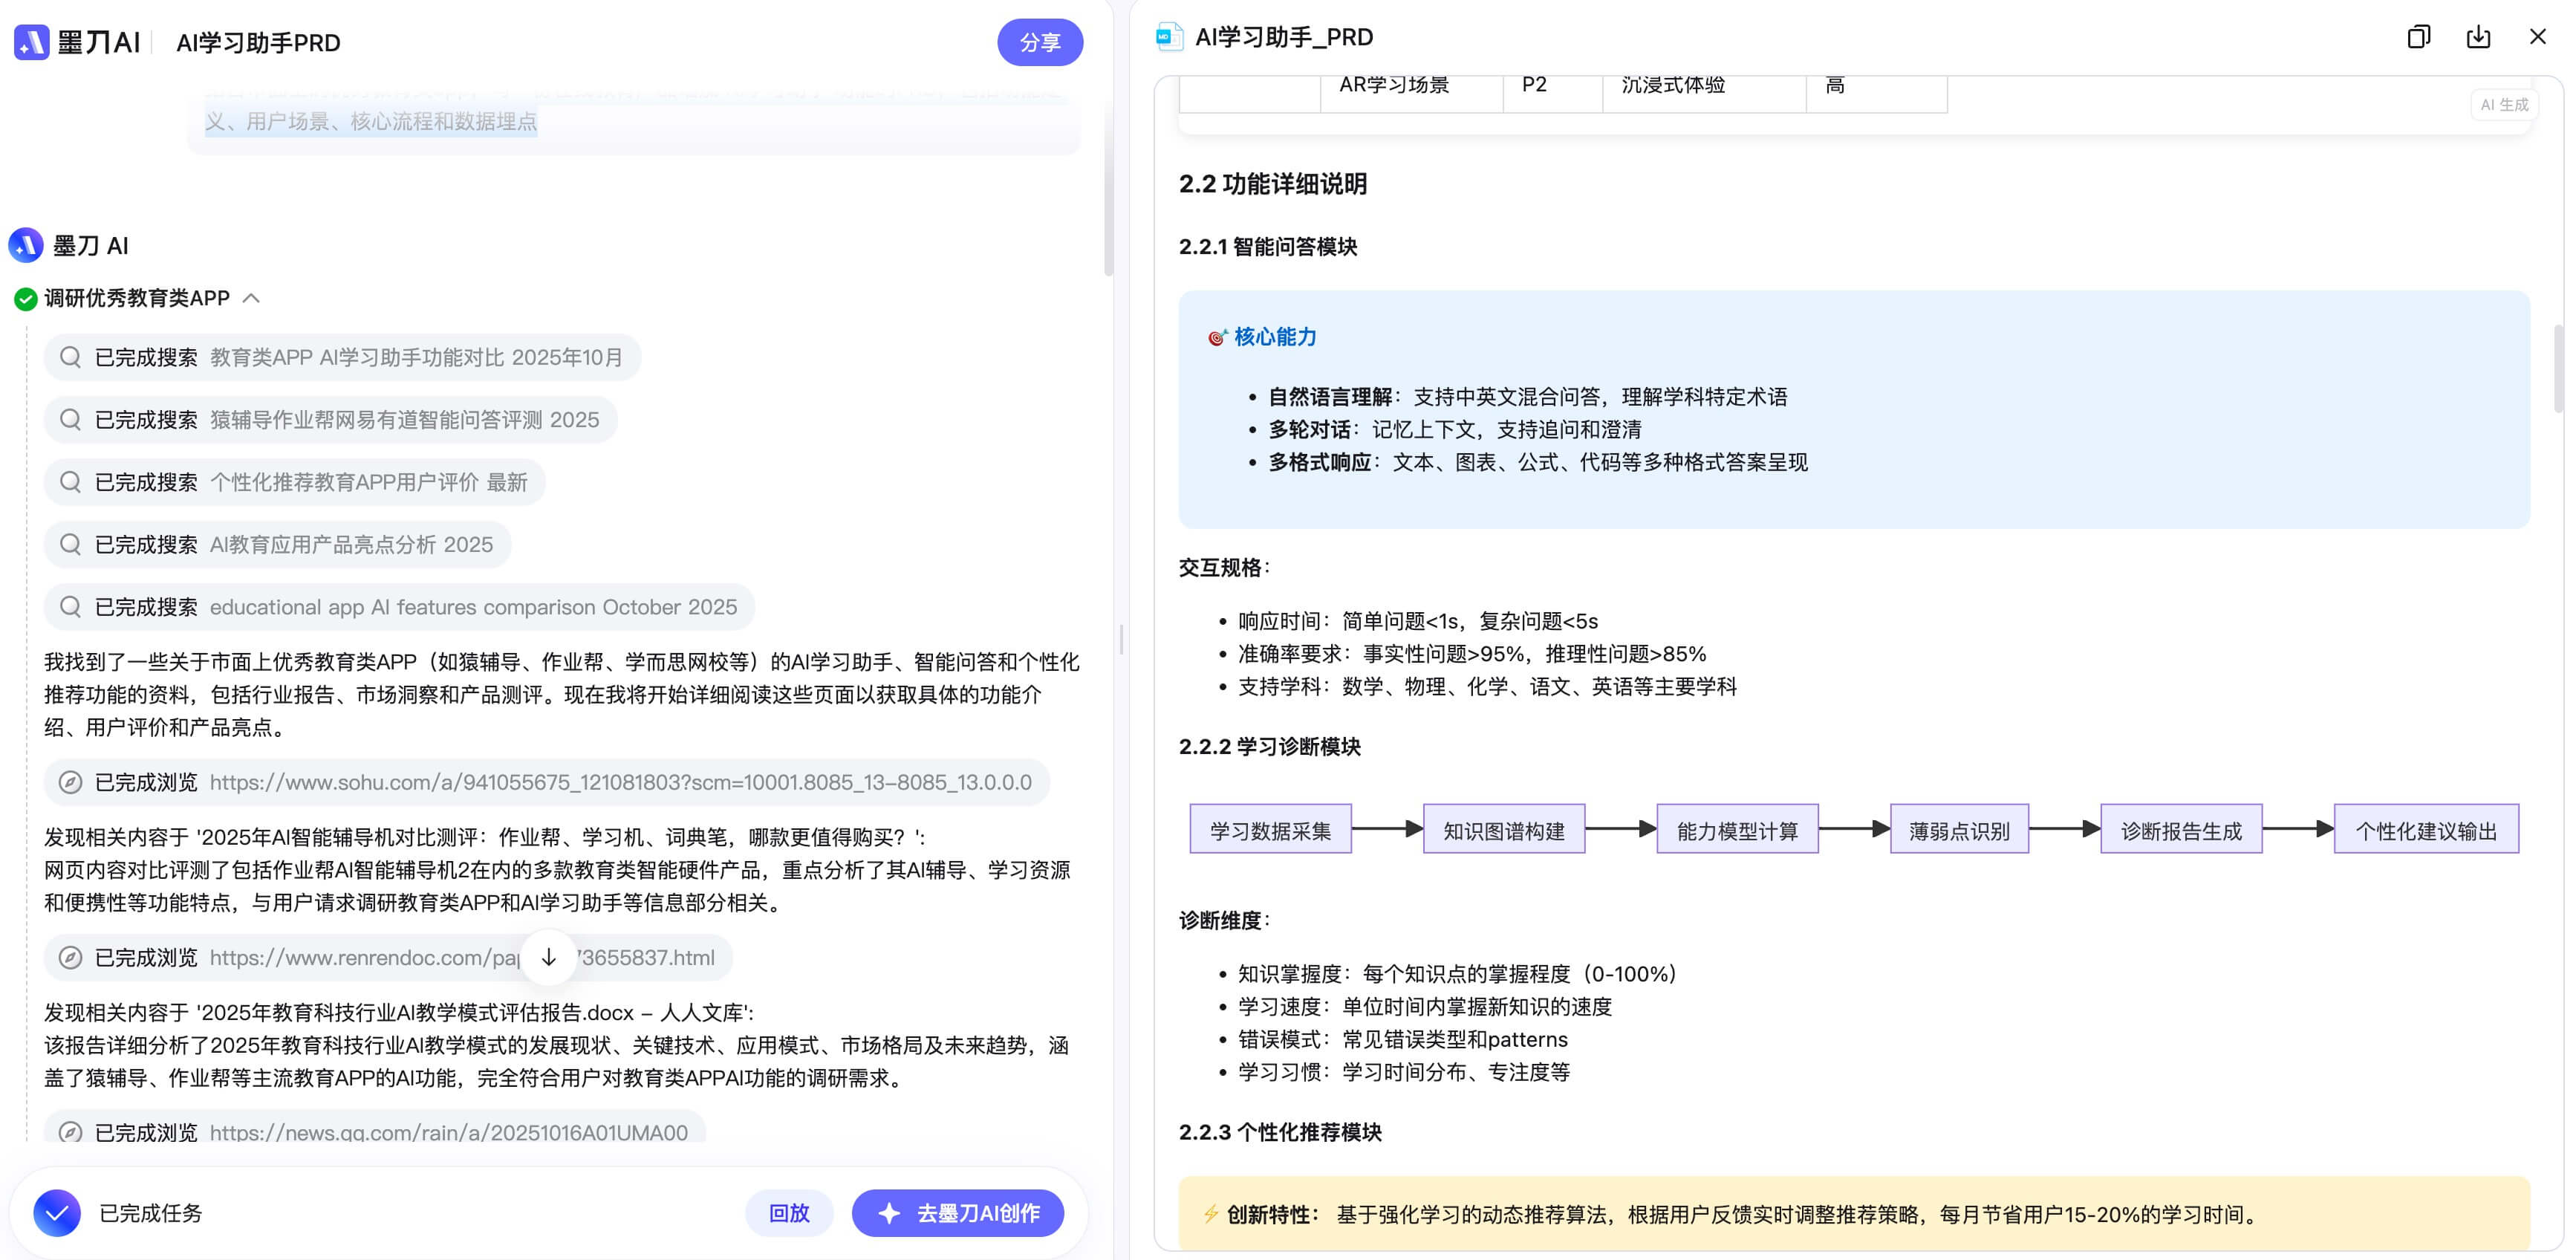The image size is (2576, 1260).
Task: Click the scroll-to-bottom arrow icon
Action: coord(548,957)
